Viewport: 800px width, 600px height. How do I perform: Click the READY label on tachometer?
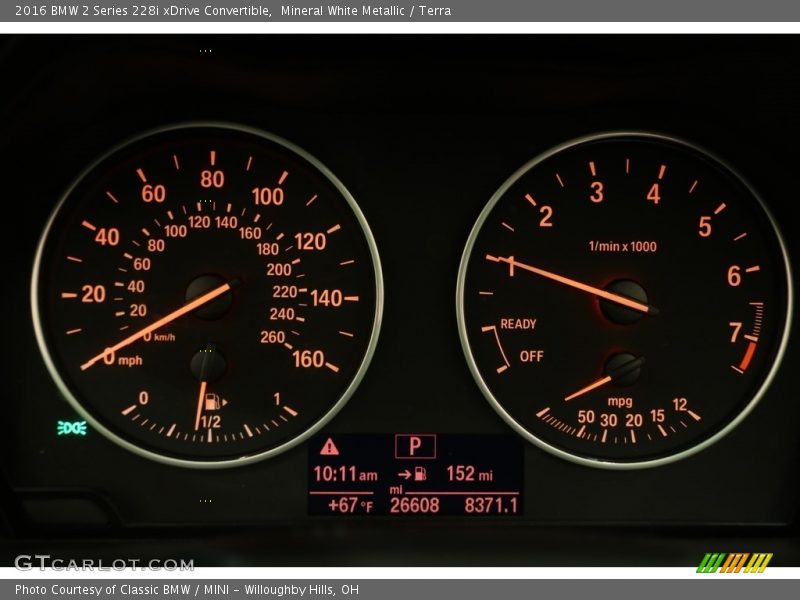(x=518, y=324)
